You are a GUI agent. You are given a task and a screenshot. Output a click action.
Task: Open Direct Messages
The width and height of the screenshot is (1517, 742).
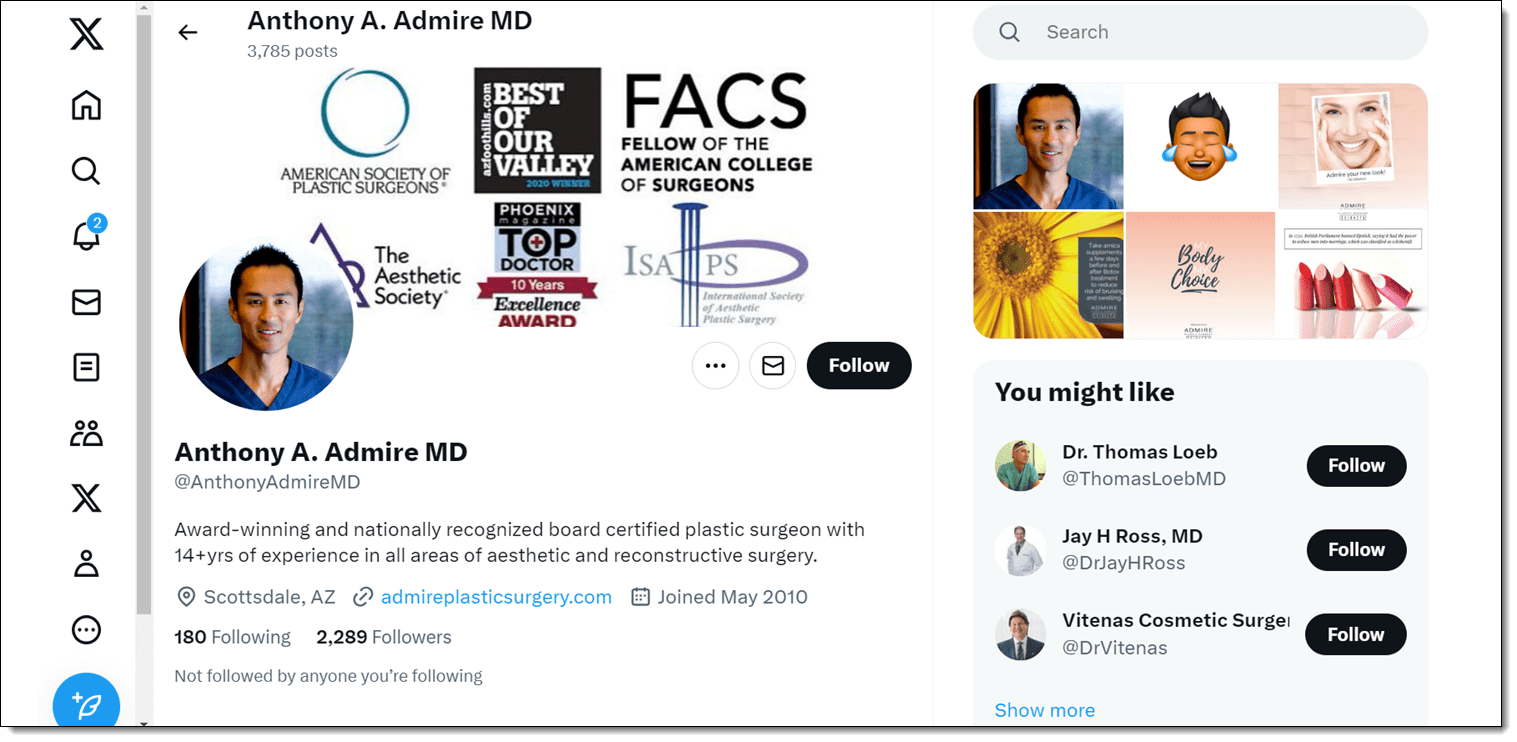86,302
